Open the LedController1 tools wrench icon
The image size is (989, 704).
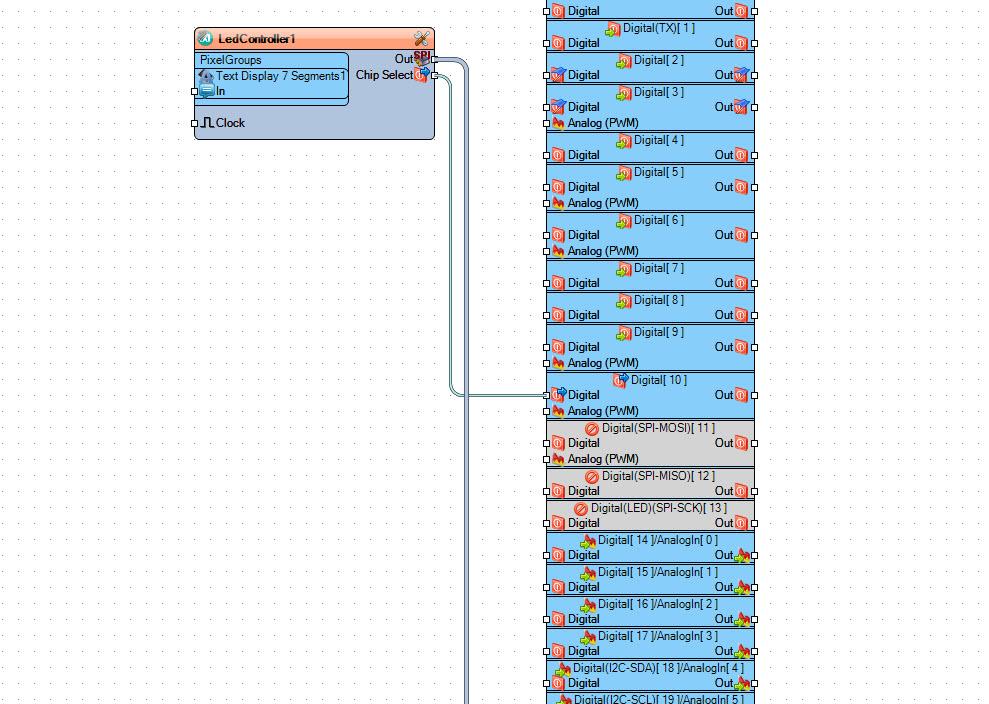click(x=421, y=39)
